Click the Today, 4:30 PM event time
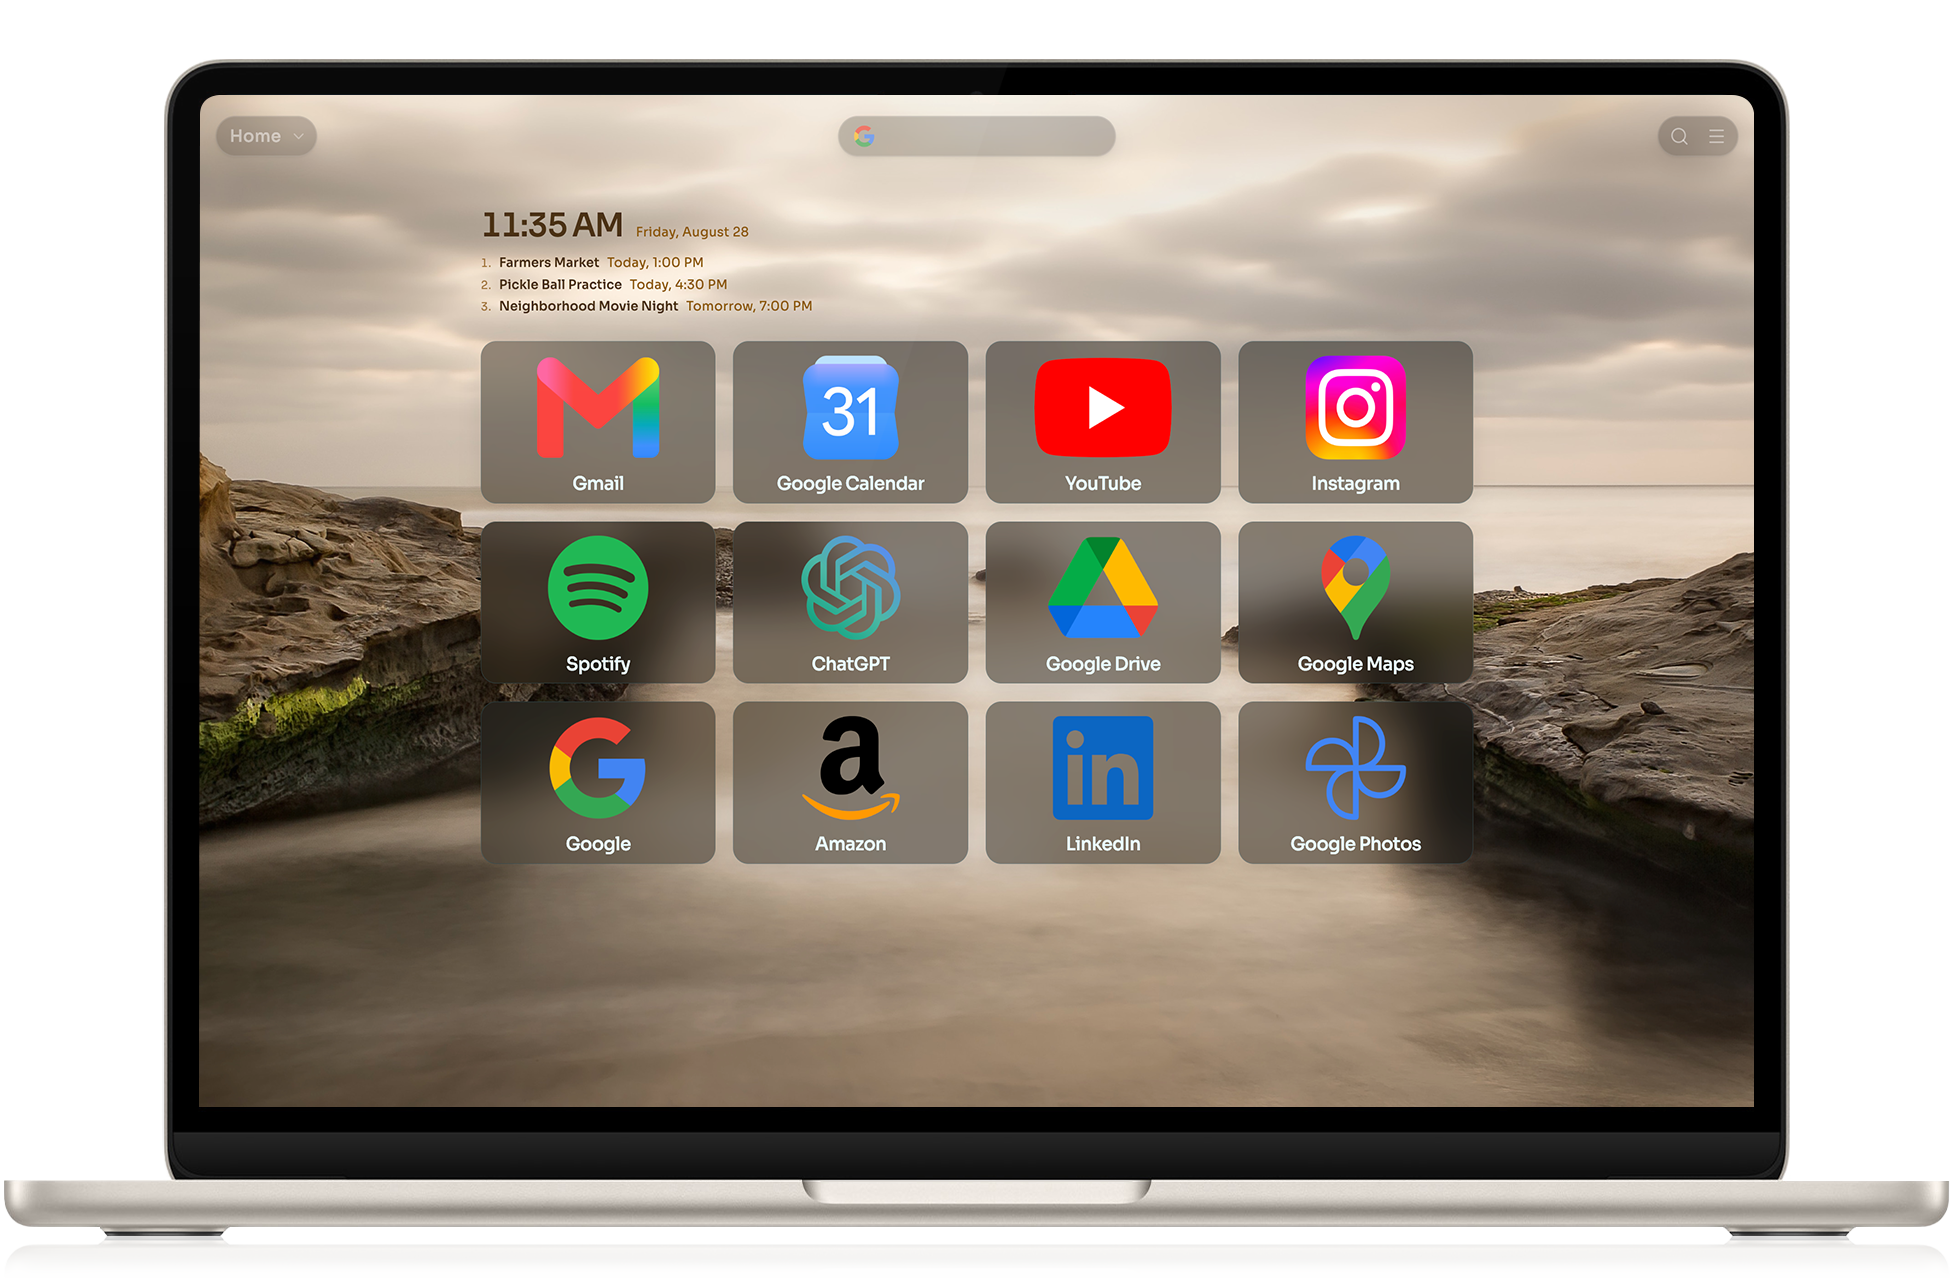This screenshot has height=1278, width=1953. [678, 284]
